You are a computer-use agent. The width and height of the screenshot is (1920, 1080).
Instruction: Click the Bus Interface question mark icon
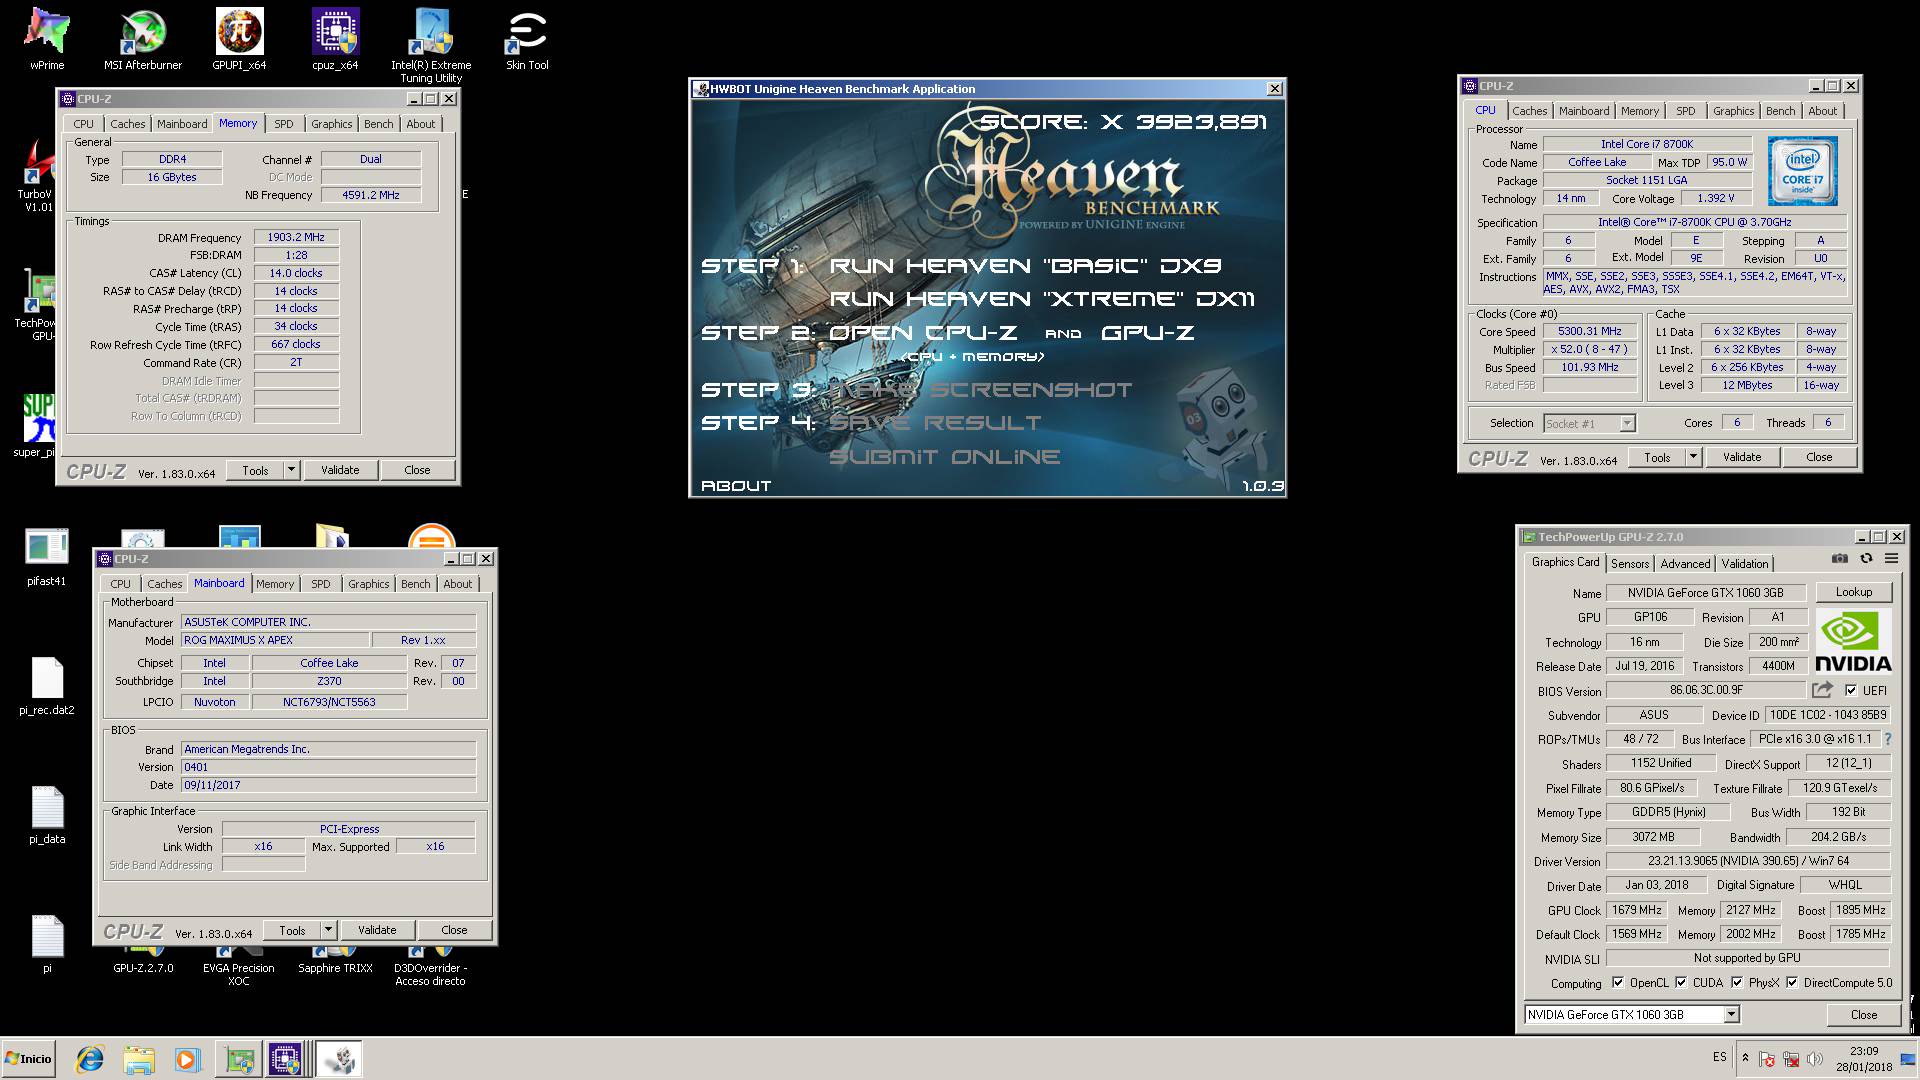click(1888, 739)
